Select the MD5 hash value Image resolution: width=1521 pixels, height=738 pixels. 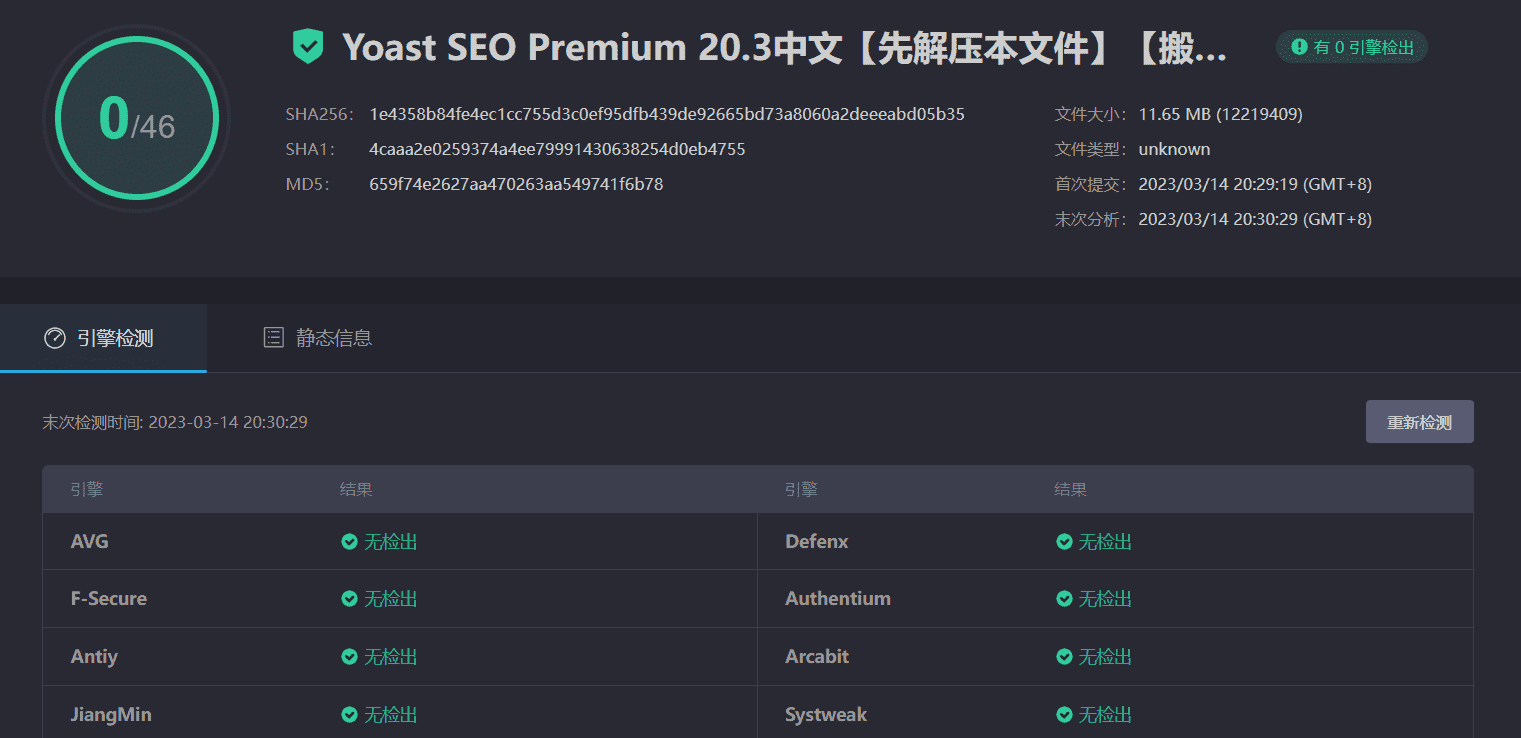(516, 184)
